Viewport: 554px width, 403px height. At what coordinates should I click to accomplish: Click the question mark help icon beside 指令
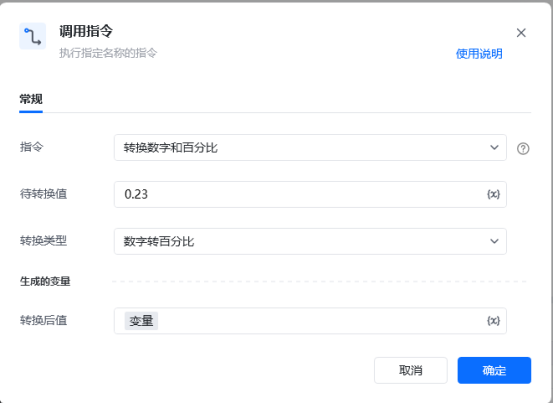coord(523,149)
